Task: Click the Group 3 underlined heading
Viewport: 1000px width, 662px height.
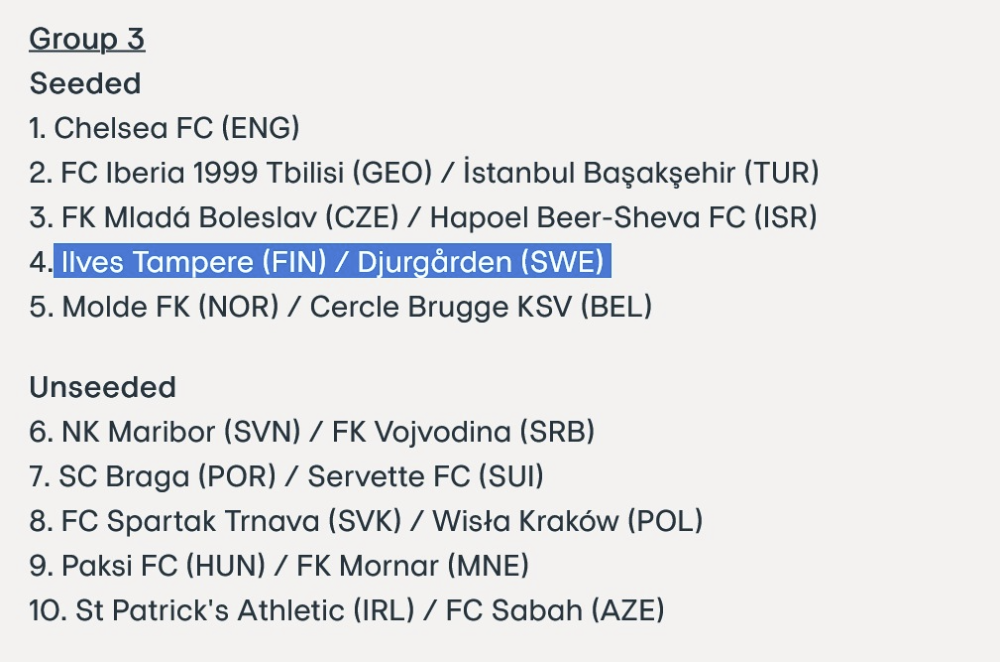Action: pos(87,39)
